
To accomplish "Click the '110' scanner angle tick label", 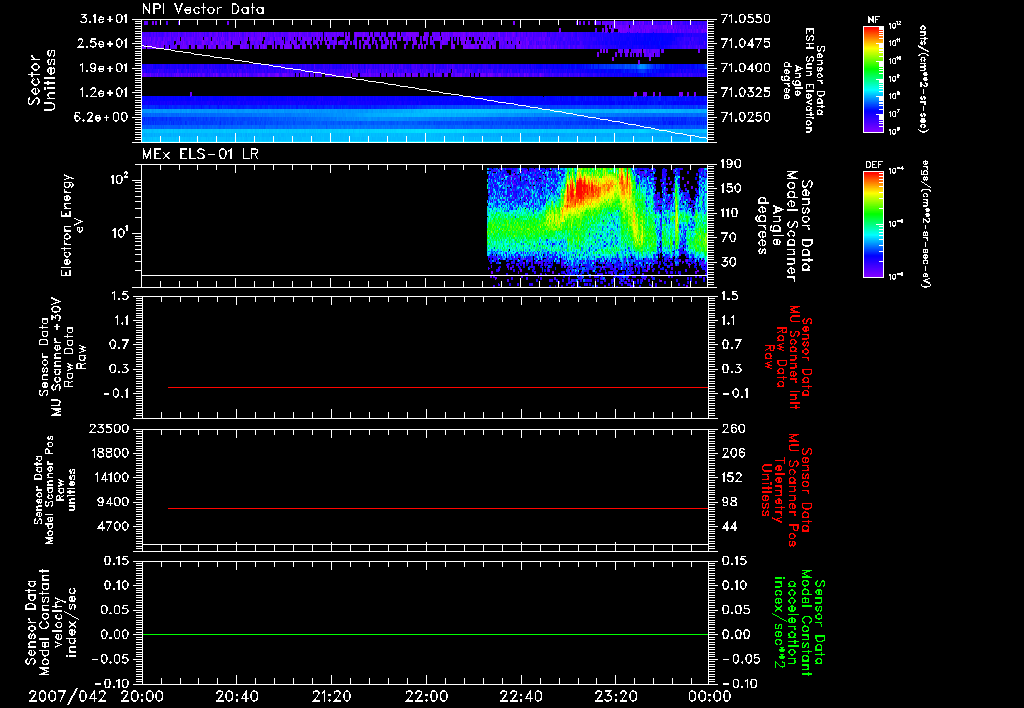I will point(731,213).
